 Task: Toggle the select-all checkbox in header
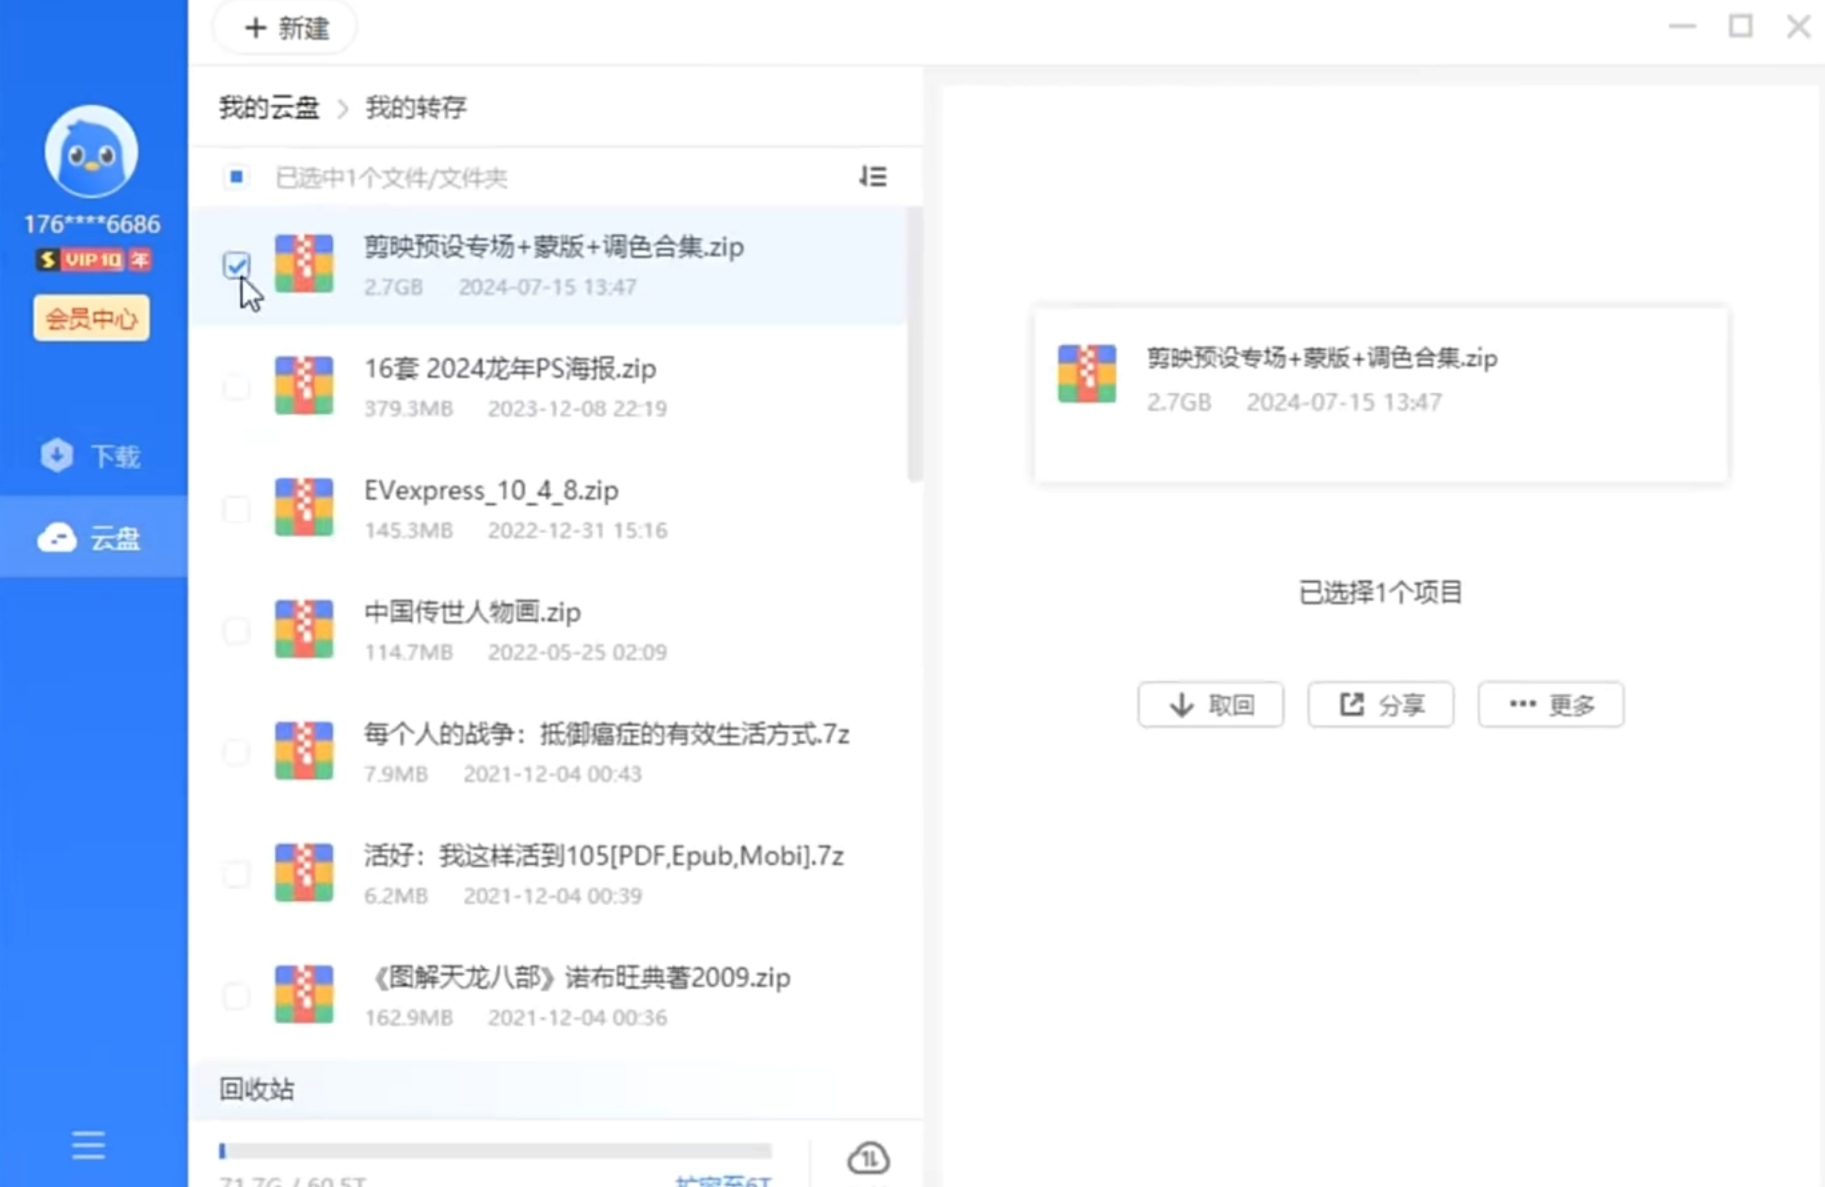click(x=236, y=177)
